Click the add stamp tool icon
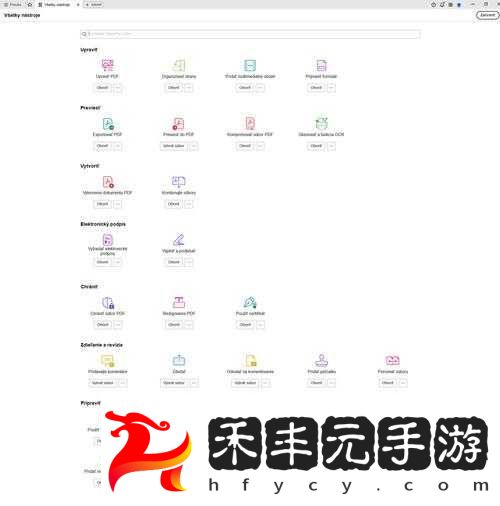 (x=321, y=360)
